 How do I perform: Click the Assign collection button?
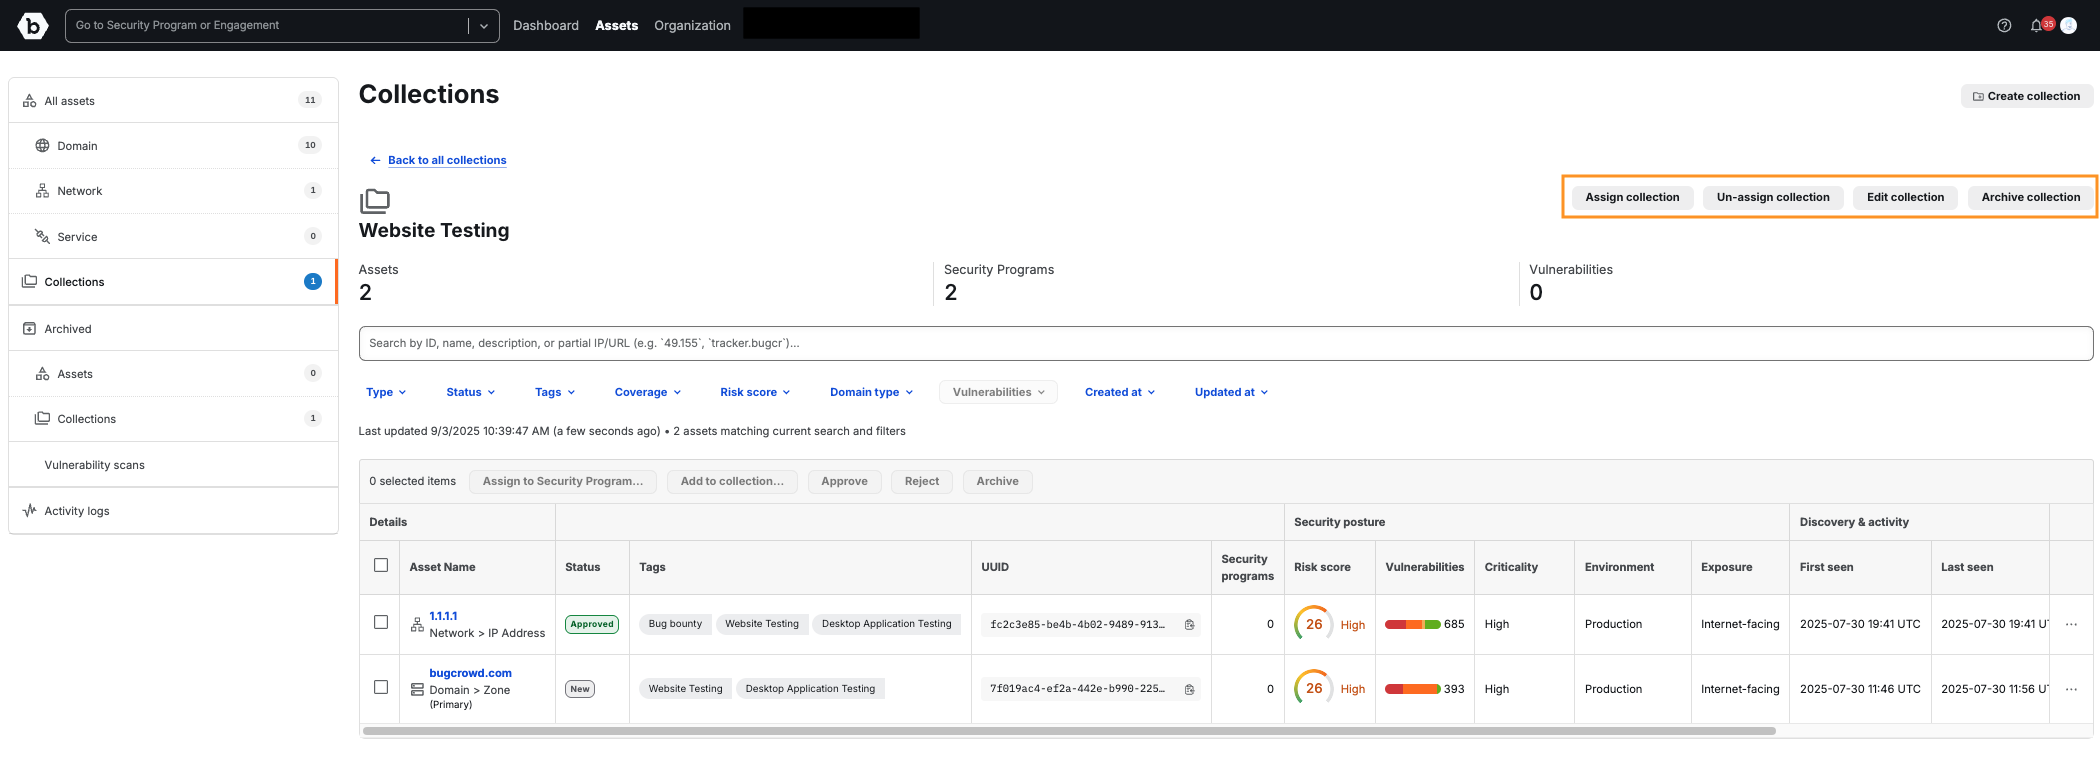[x=1632, y=197]
